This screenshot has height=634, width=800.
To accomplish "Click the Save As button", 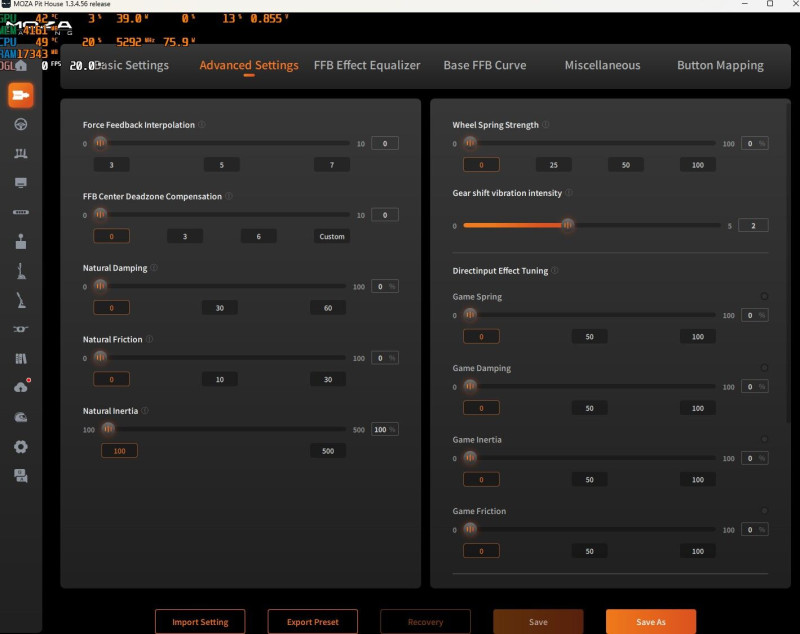I will pyautogui.click(x=651, y=622).
